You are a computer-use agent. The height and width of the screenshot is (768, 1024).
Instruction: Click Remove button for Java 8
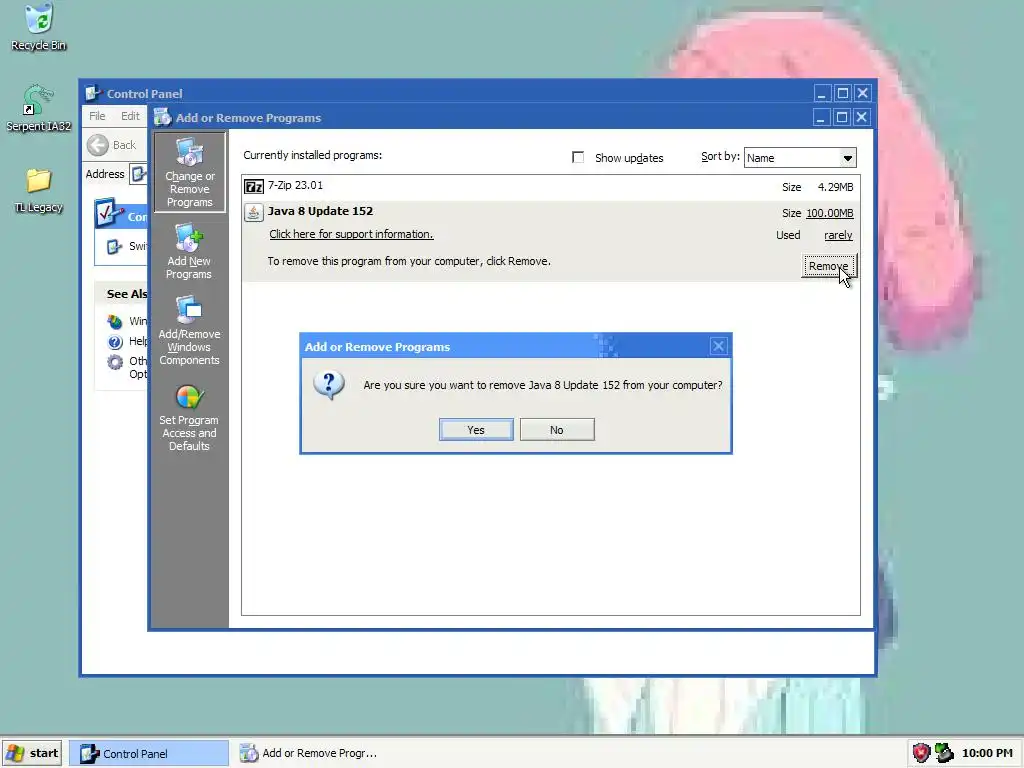828,266
